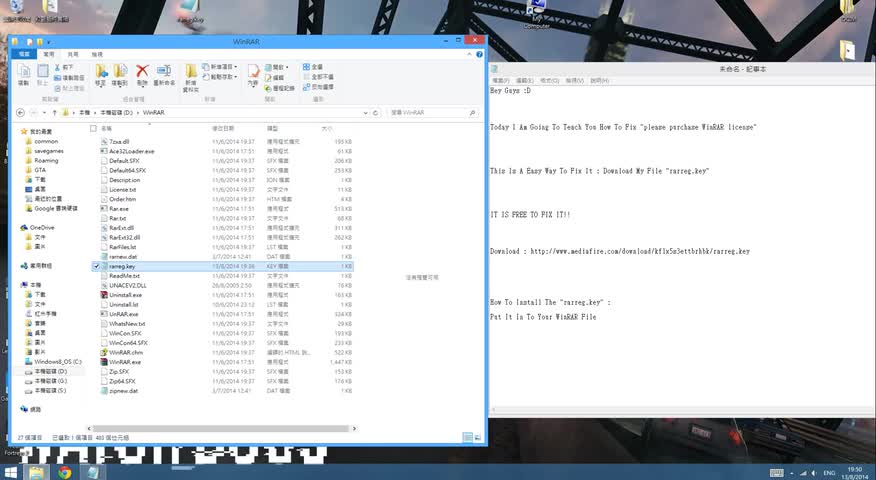Click the blue Help question mark icon
This screenshot has height=480, width=876.
pyautogui.click(x=479, y=54)
